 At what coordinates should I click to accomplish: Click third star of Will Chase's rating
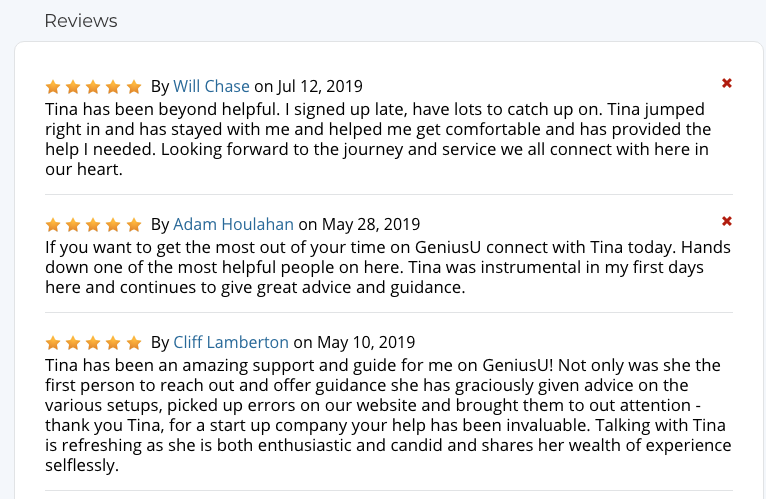[94, 87]
